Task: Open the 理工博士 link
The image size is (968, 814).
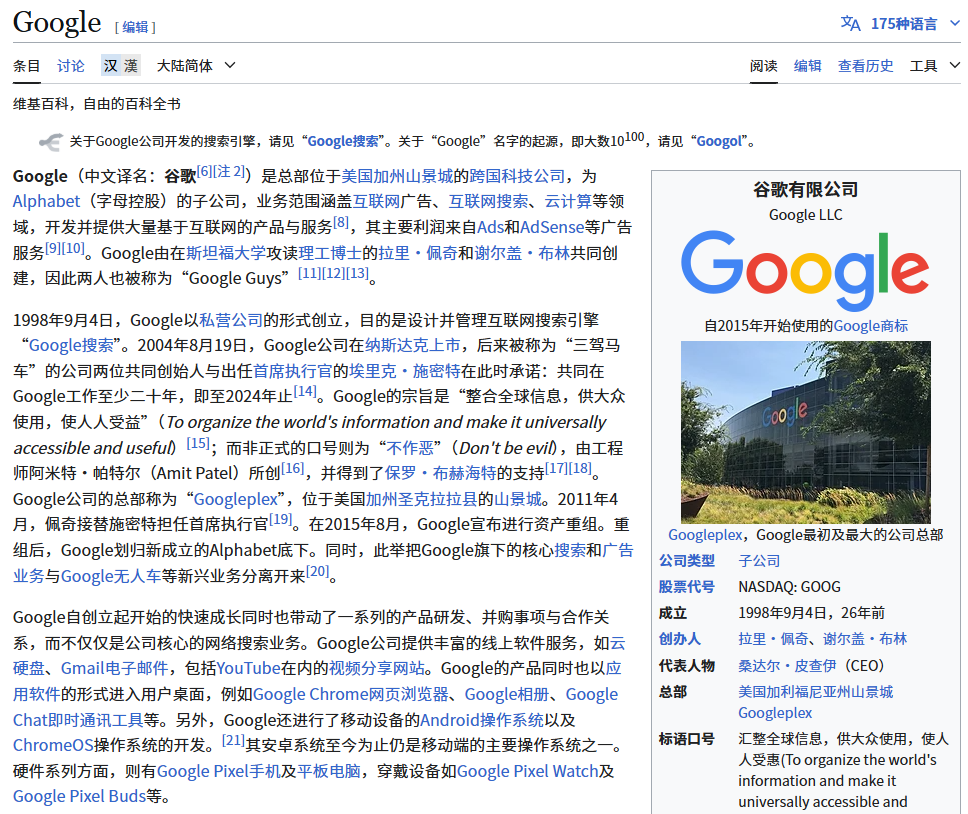Action: point(330,253)
